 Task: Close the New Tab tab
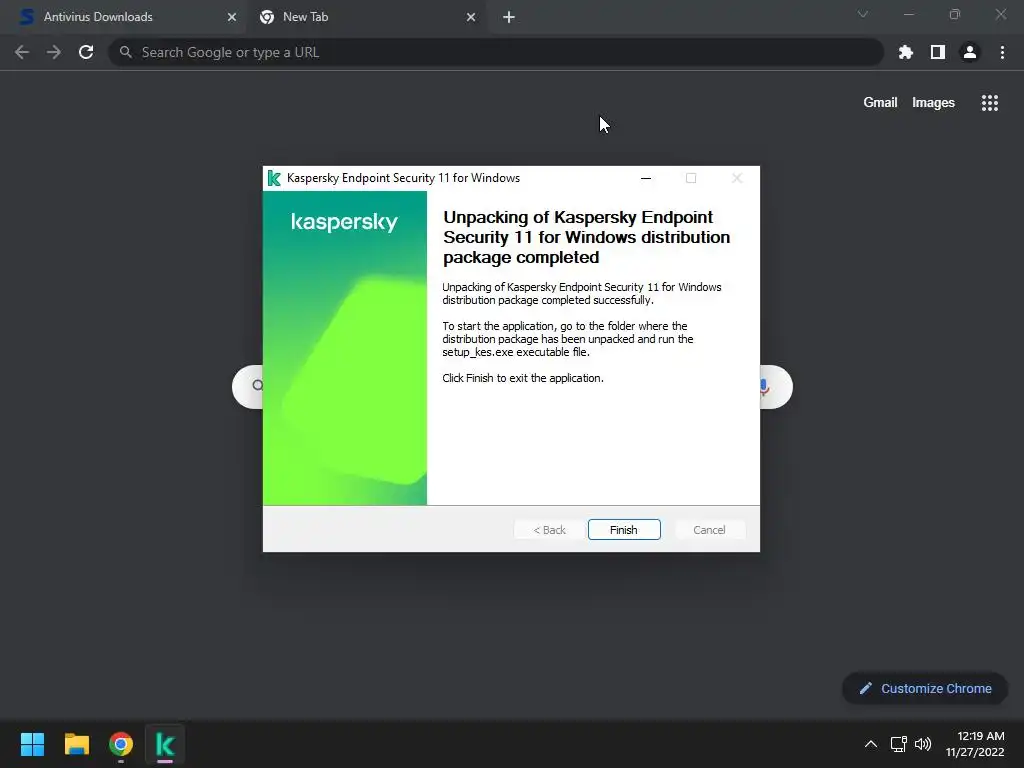pyautogui.click(x=471, y=17)
